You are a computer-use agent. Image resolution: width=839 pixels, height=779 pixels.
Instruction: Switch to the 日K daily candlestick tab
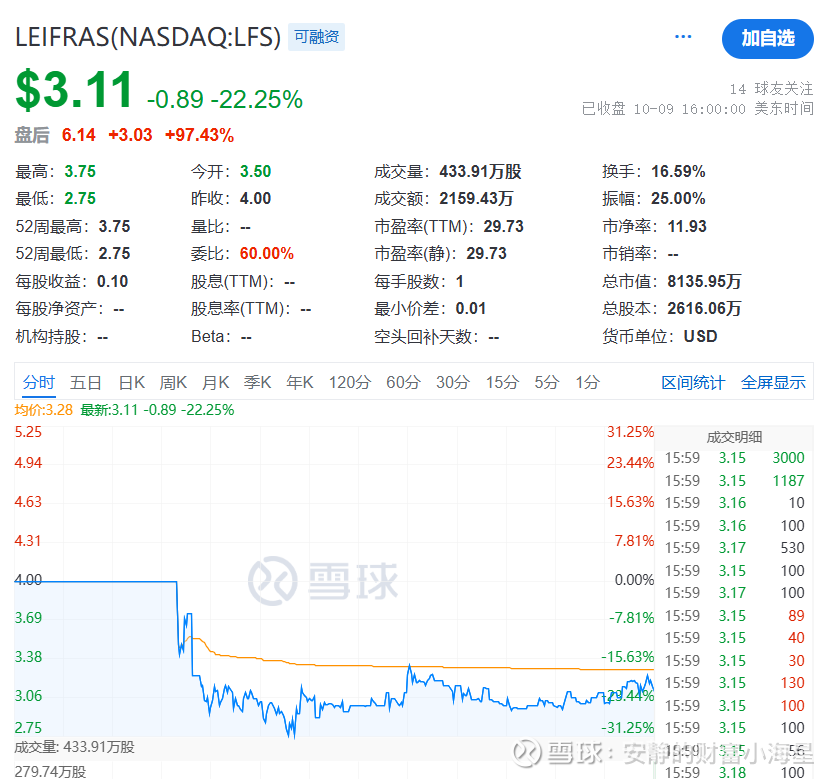point(132,383)
